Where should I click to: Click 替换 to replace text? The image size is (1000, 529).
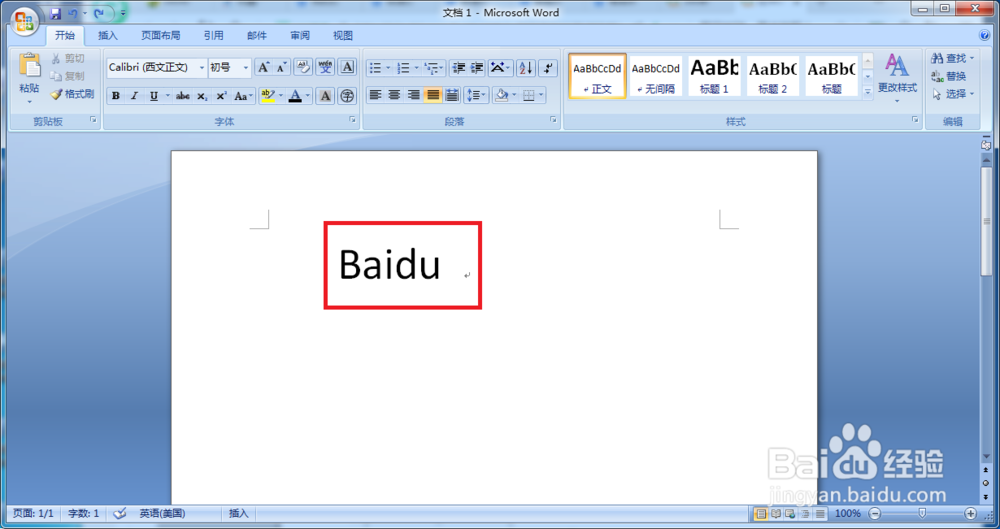[949, 77]
